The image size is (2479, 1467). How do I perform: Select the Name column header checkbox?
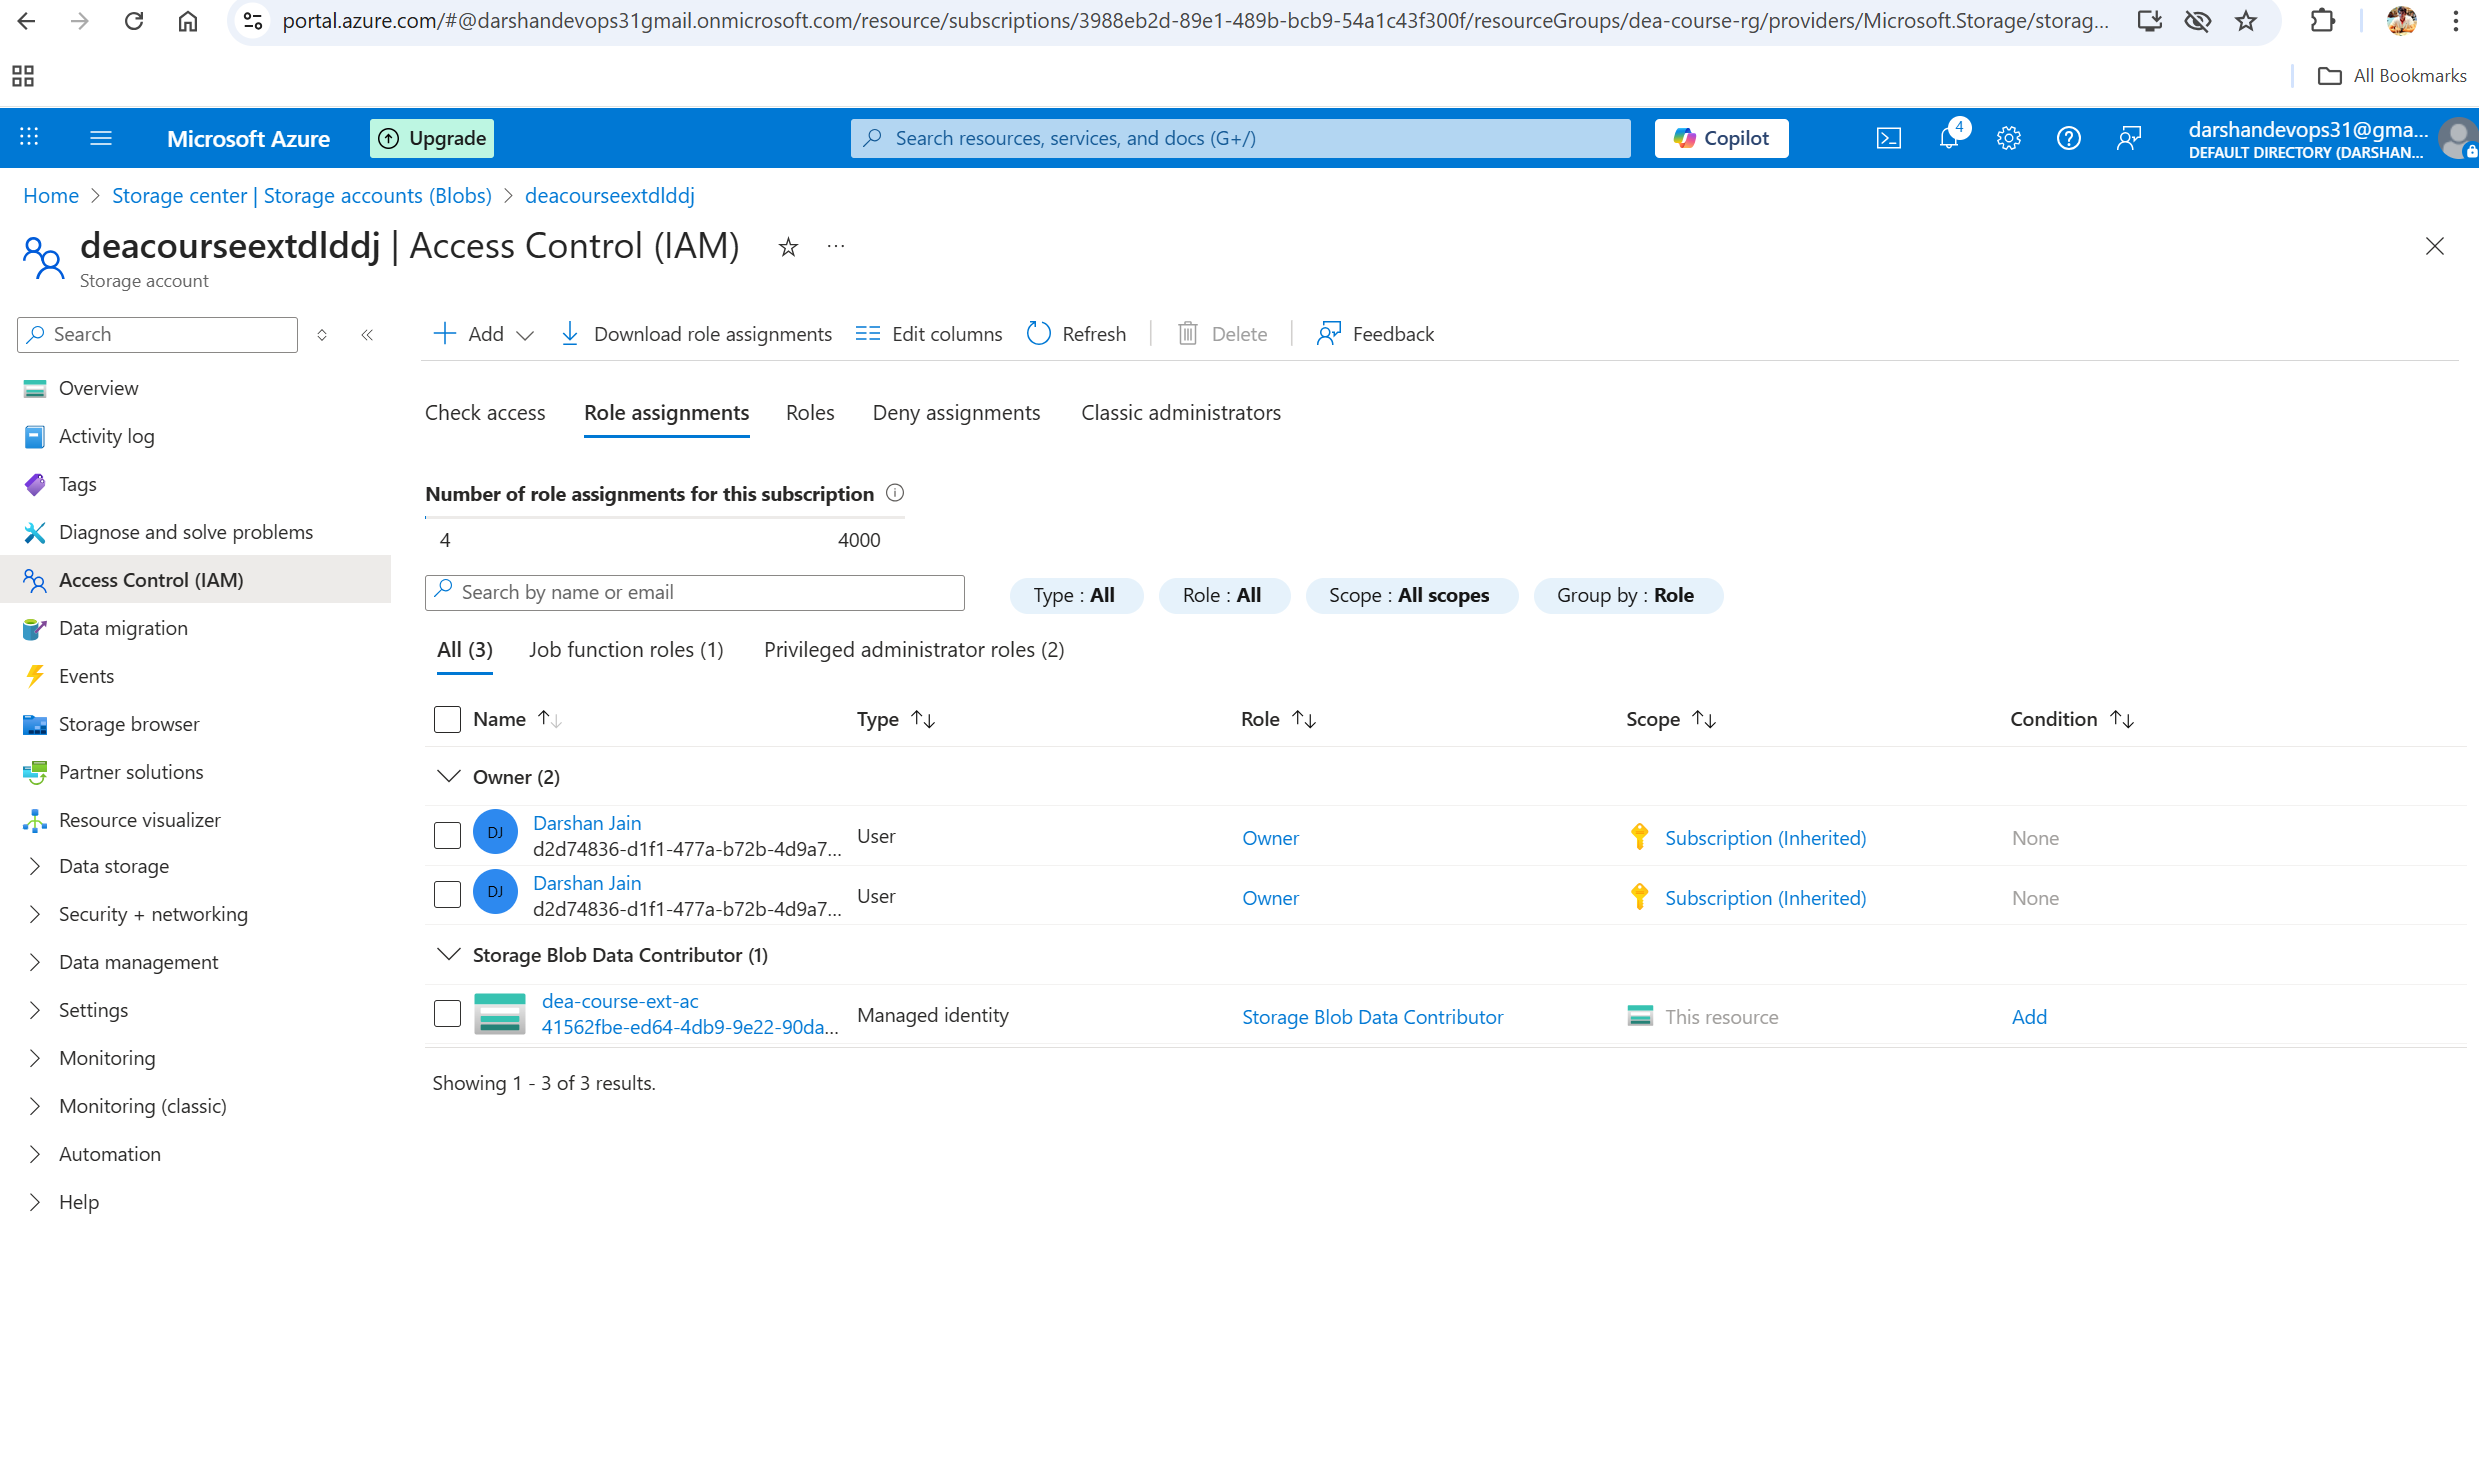pos(447,719)
